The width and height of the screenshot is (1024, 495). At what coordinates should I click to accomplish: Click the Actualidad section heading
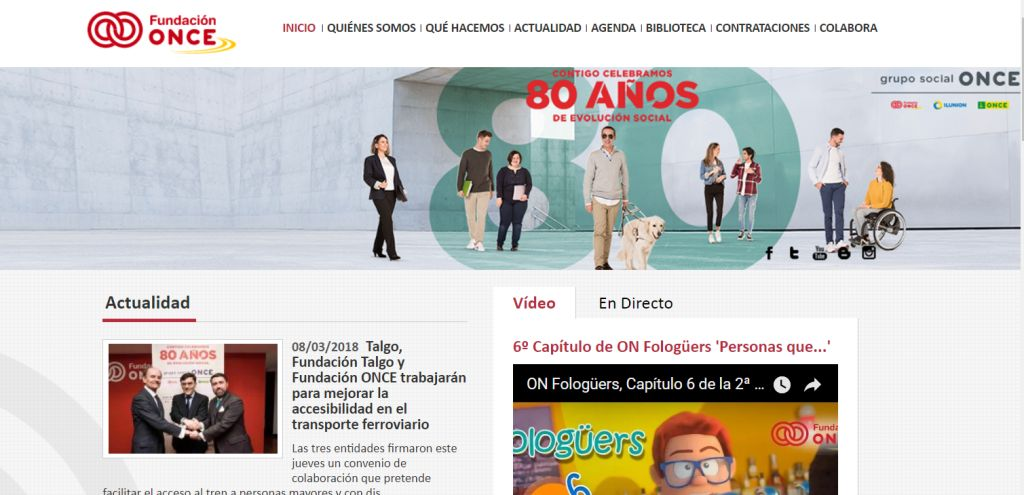pyautogui.click(x=148, y=302)
